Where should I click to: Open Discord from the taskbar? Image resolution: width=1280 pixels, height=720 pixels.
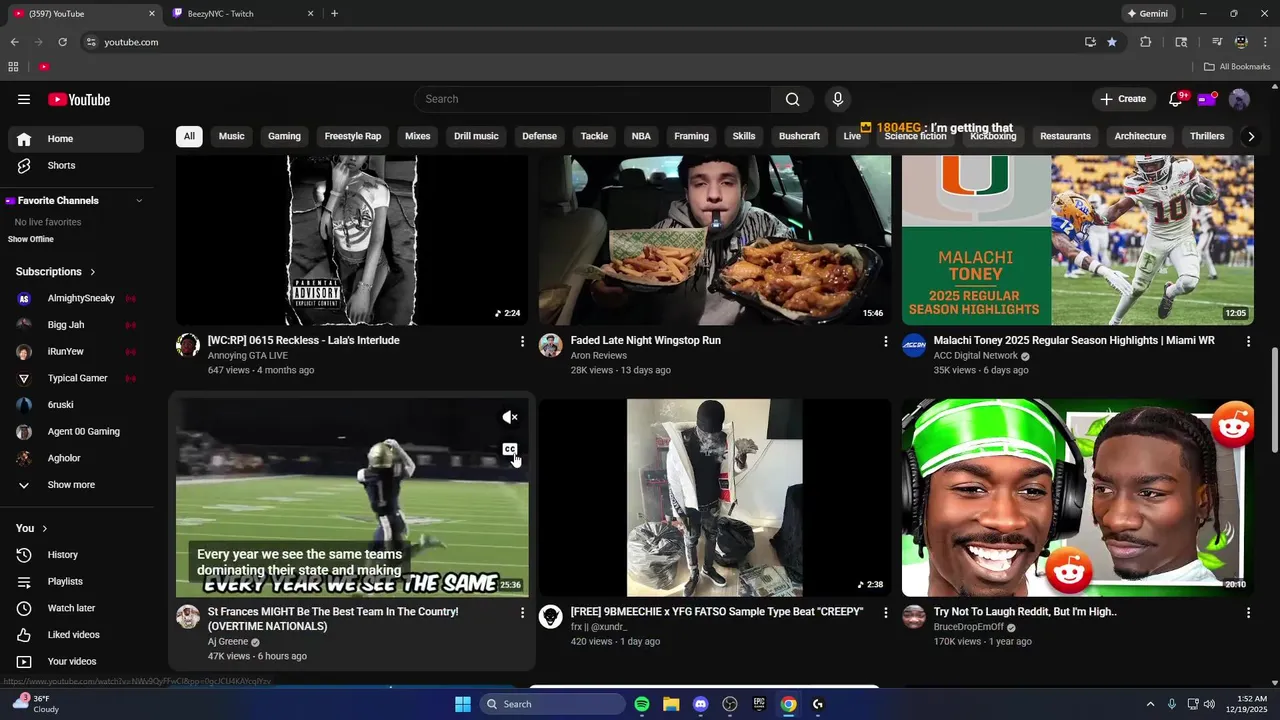[700, 704]
